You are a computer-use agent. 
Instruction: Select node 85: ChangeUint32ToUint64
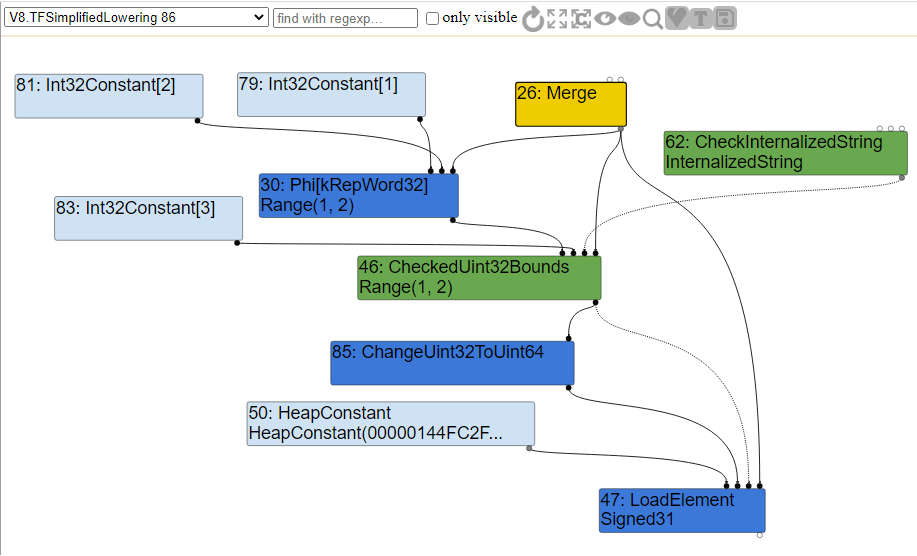click(x=452, y=363)
